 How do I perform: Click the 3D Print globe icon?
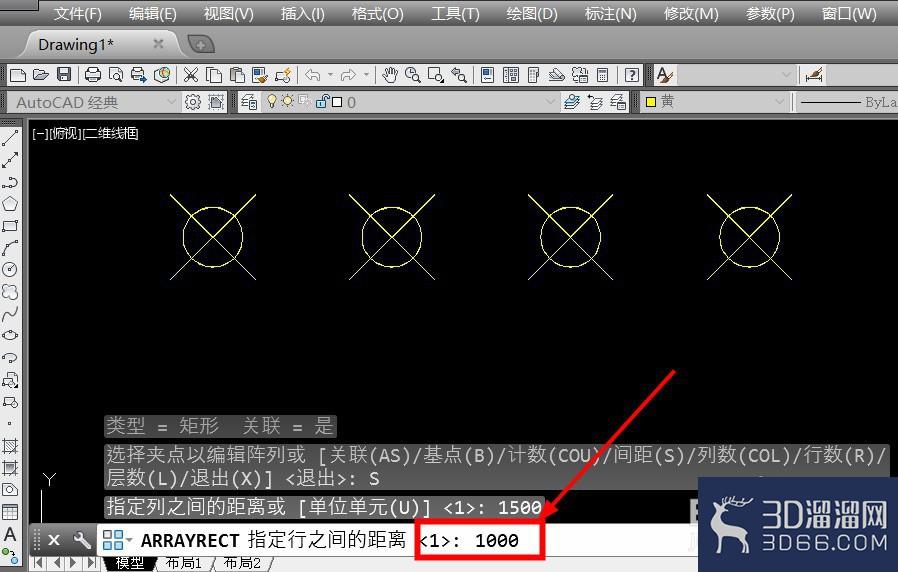tap(163, 75)
